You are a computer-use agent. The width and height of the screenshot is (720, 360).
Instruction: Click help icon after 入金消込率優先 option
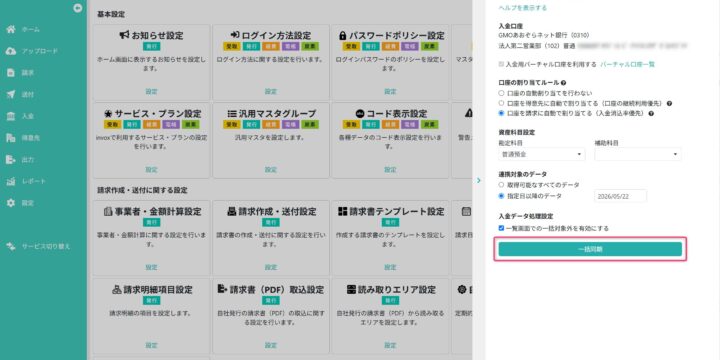[x=651, y=113]
